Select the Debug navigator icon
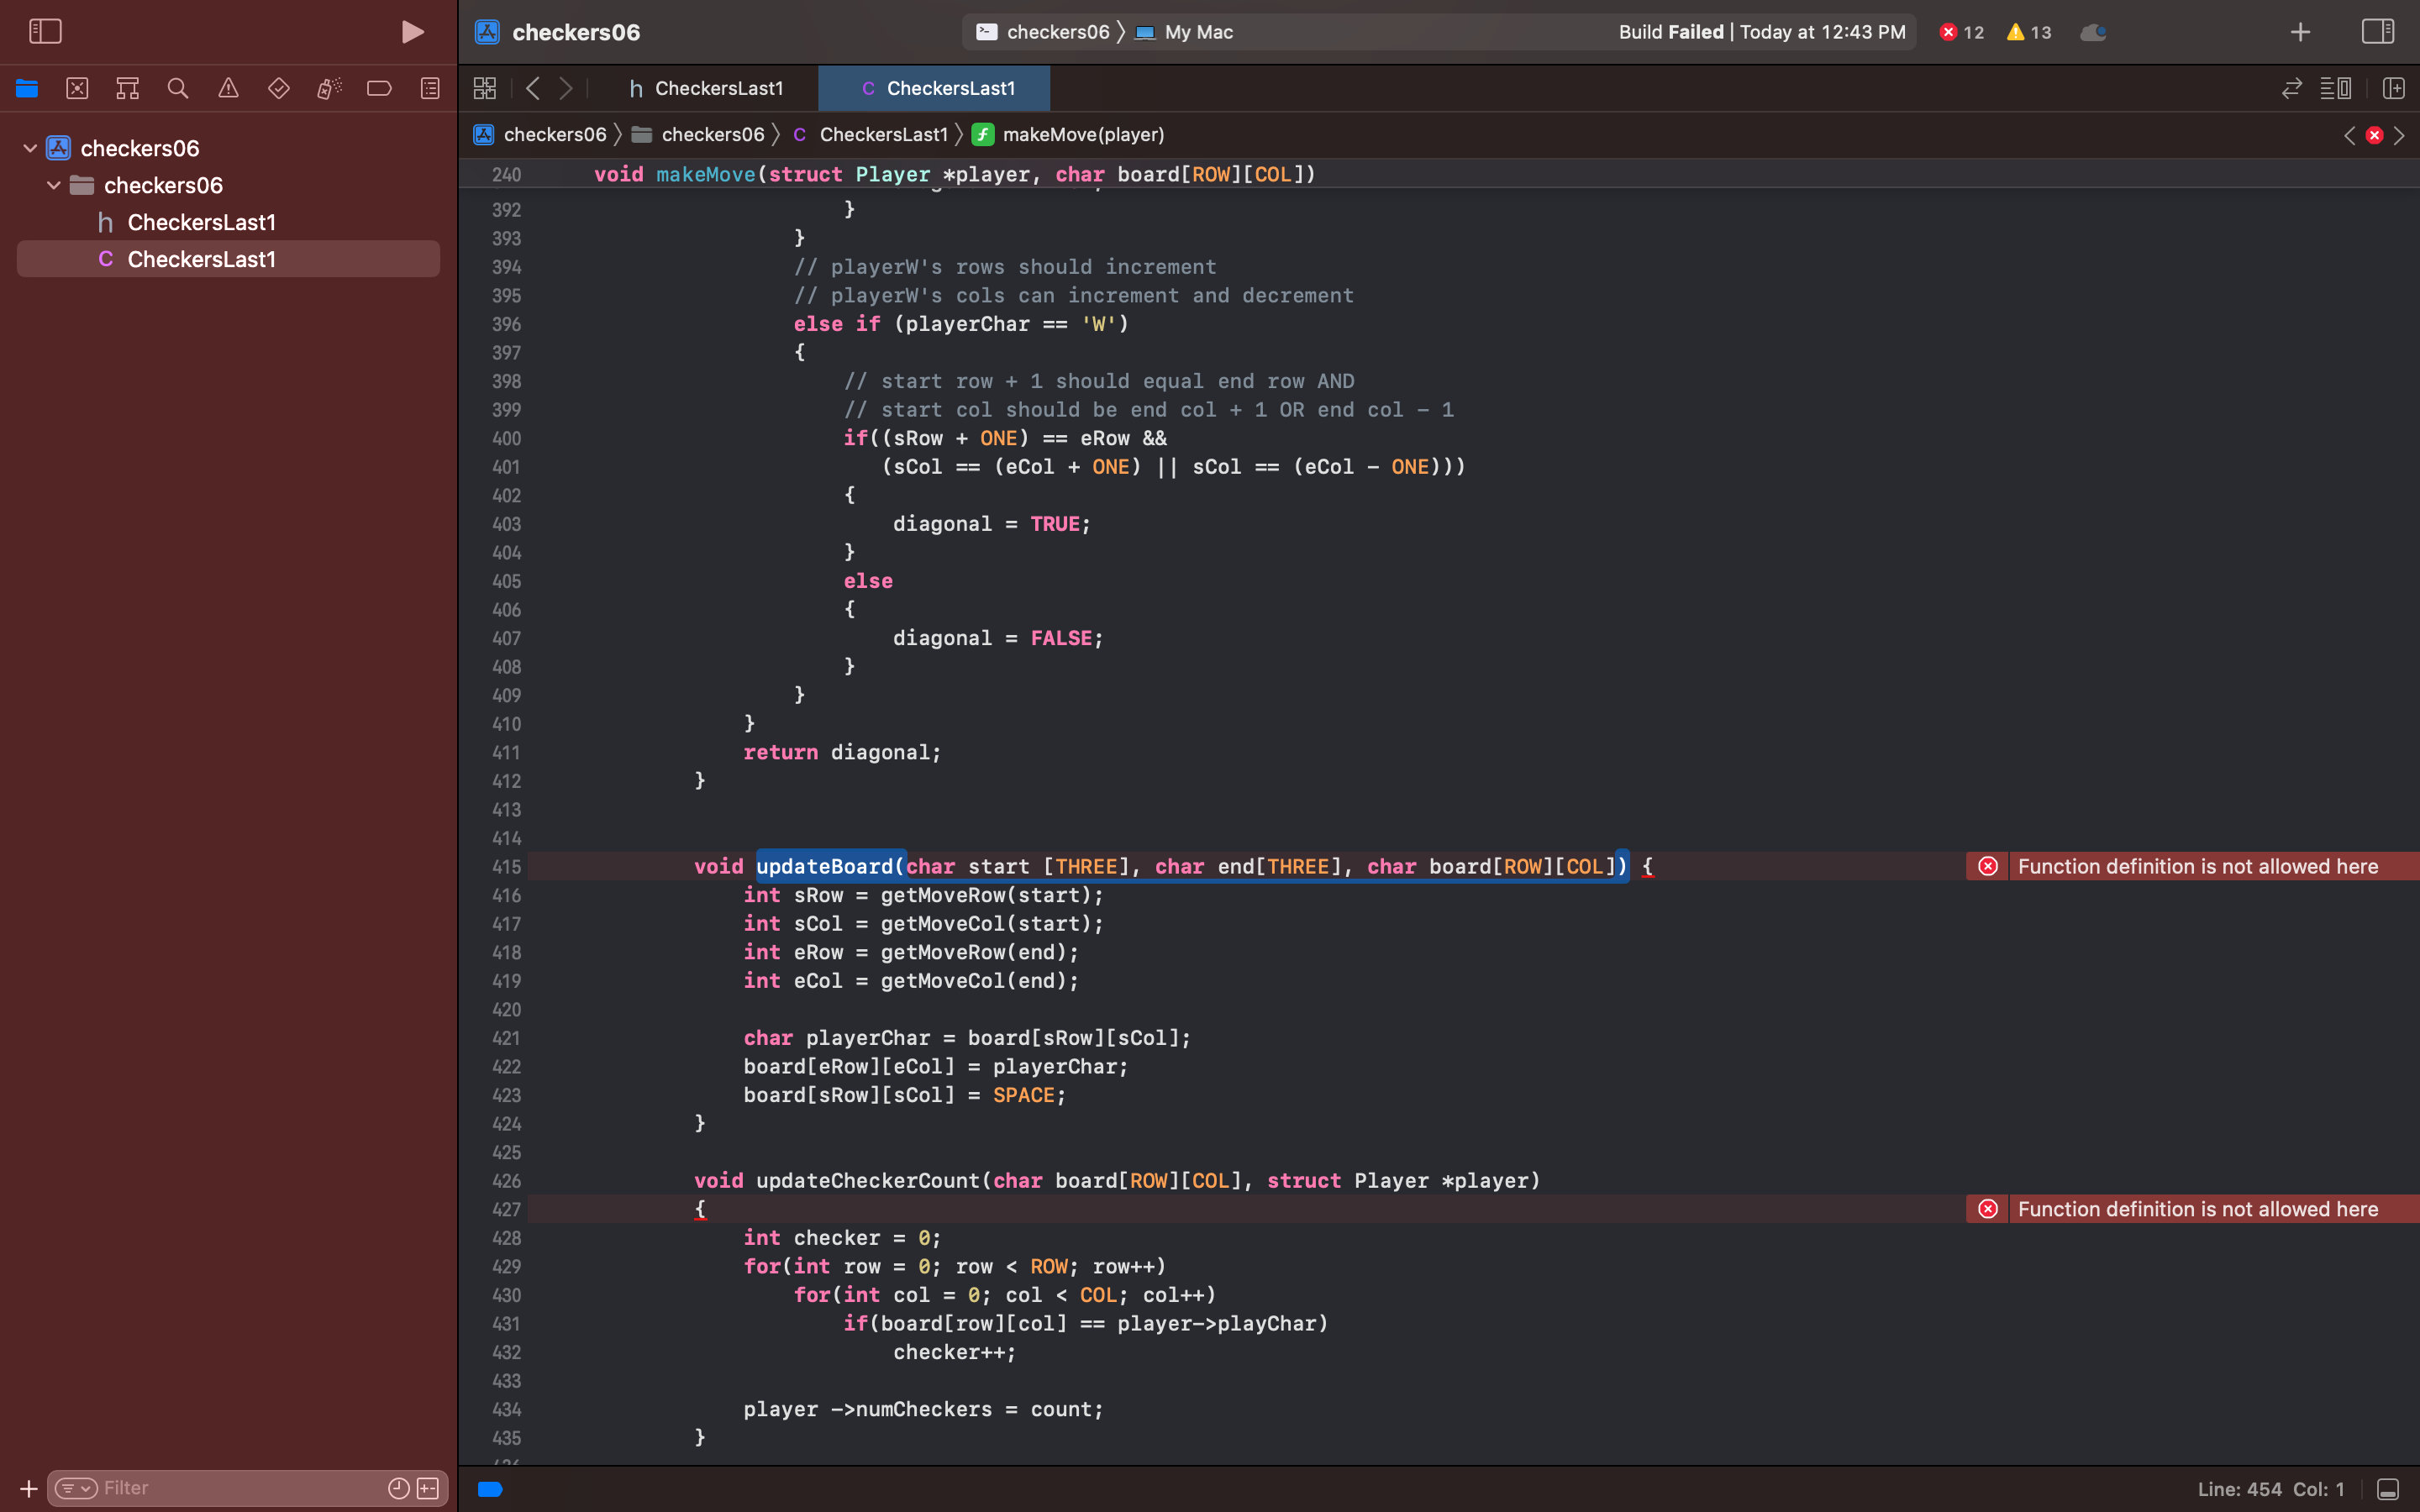Viewport: 2420px width, 1512px height. point(328,88)
